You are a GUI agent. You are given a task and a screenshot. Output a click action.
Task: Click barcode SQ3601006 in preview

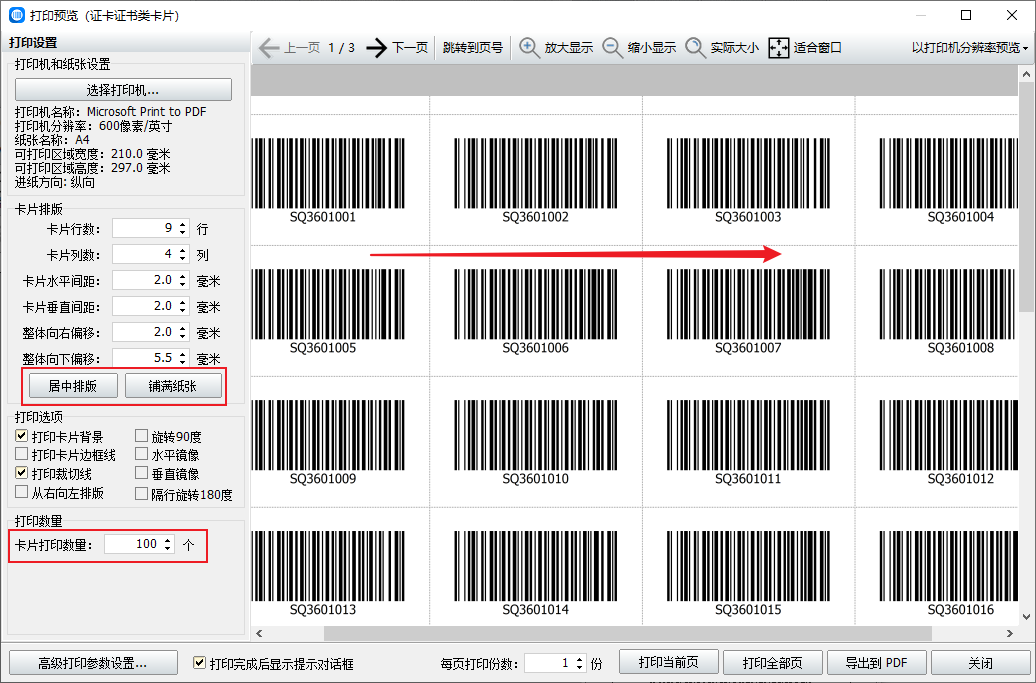pos(535,310)
